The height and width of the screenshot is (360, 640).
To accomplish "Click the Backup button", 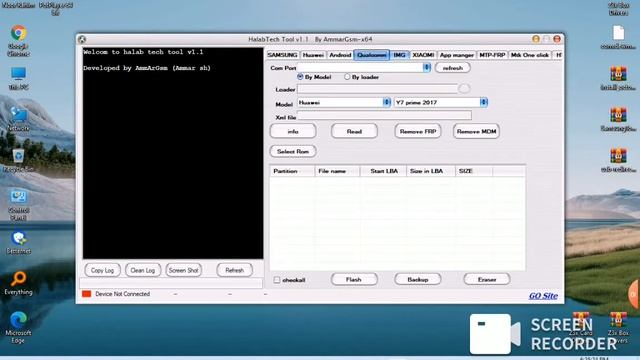I will [418, 279].
